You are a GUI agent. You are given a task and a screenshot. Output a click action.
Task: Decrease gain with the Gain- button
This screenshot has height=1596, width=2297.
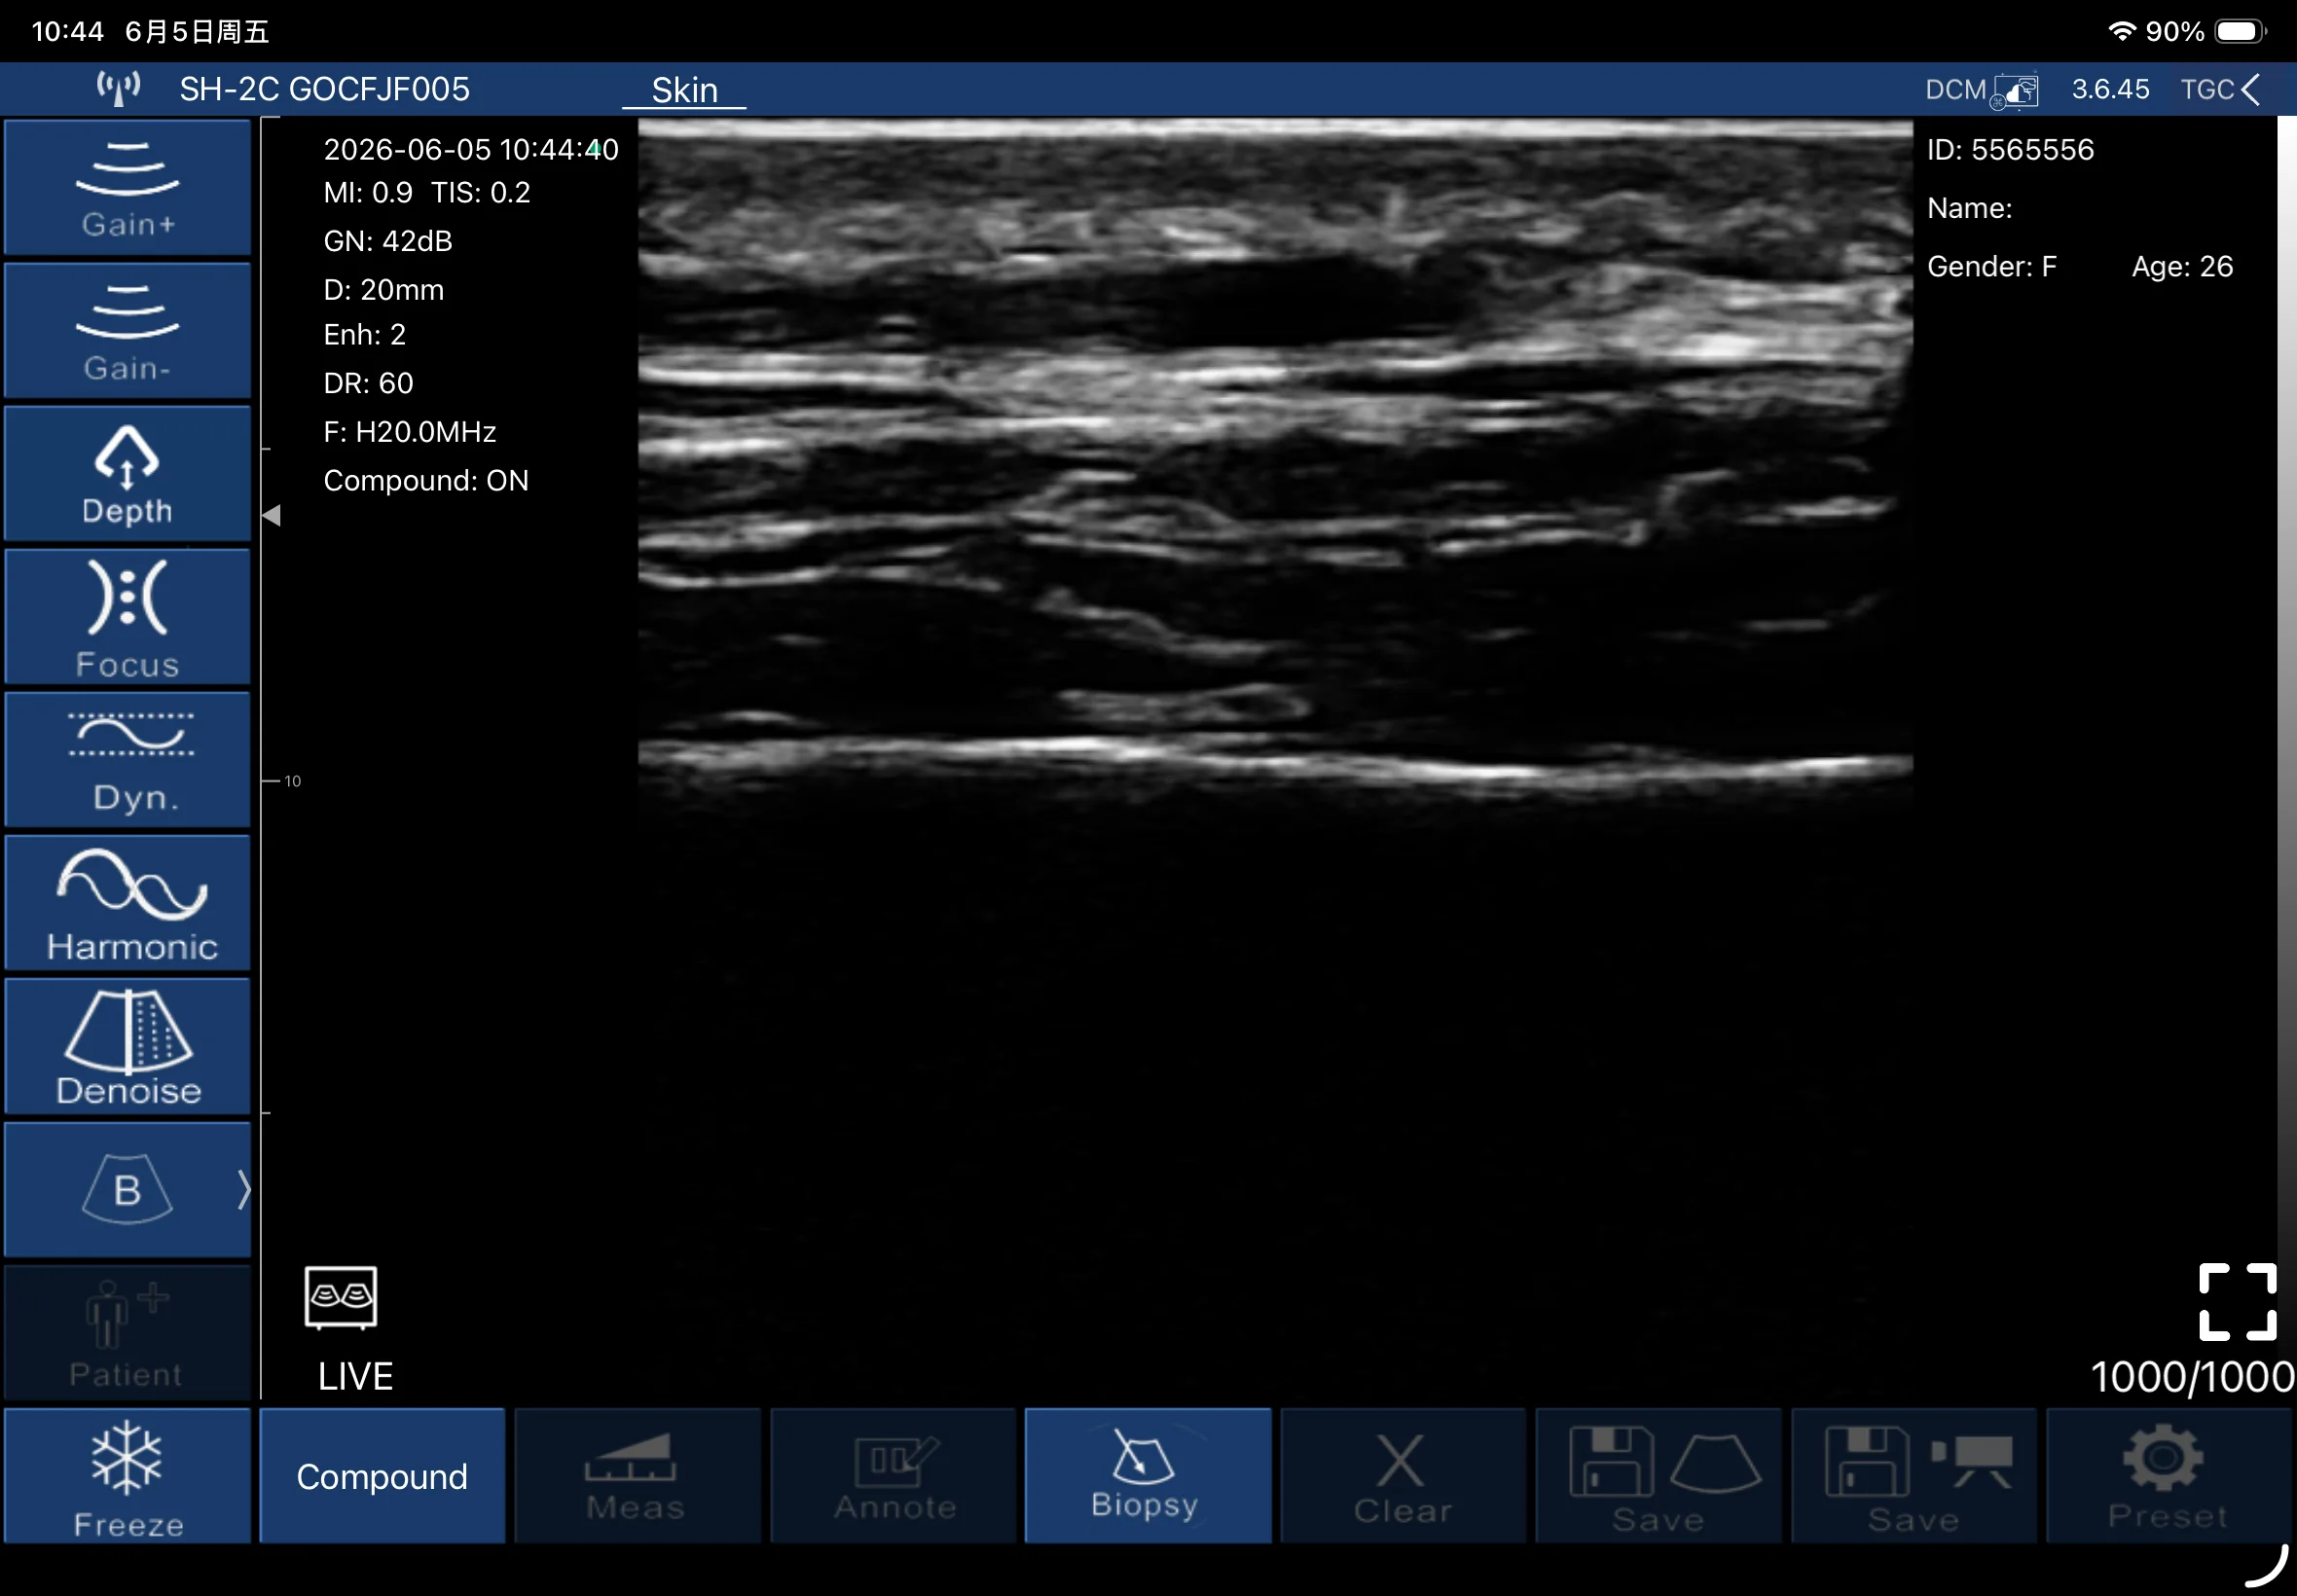[127, 331]
